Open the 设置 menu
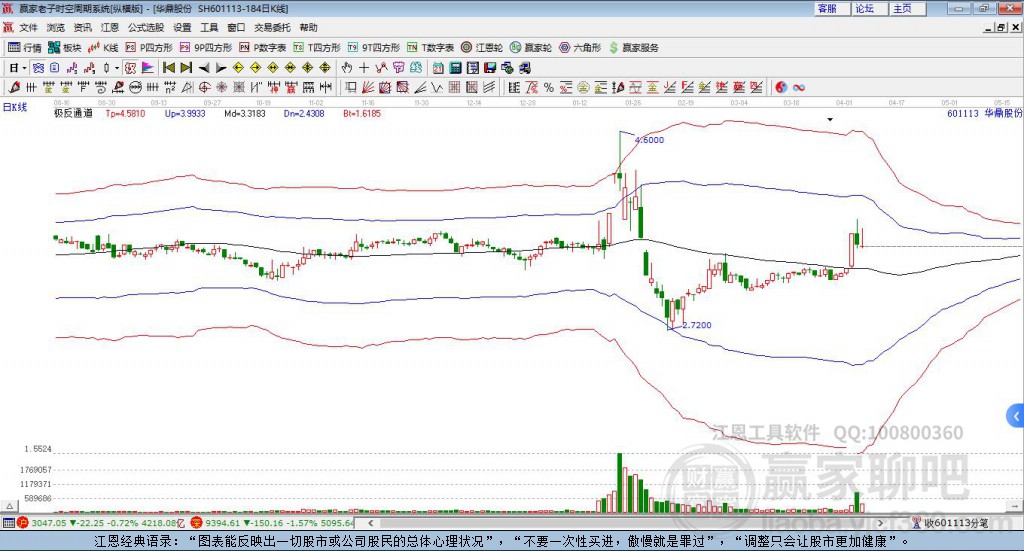 (x=182, y=27)
